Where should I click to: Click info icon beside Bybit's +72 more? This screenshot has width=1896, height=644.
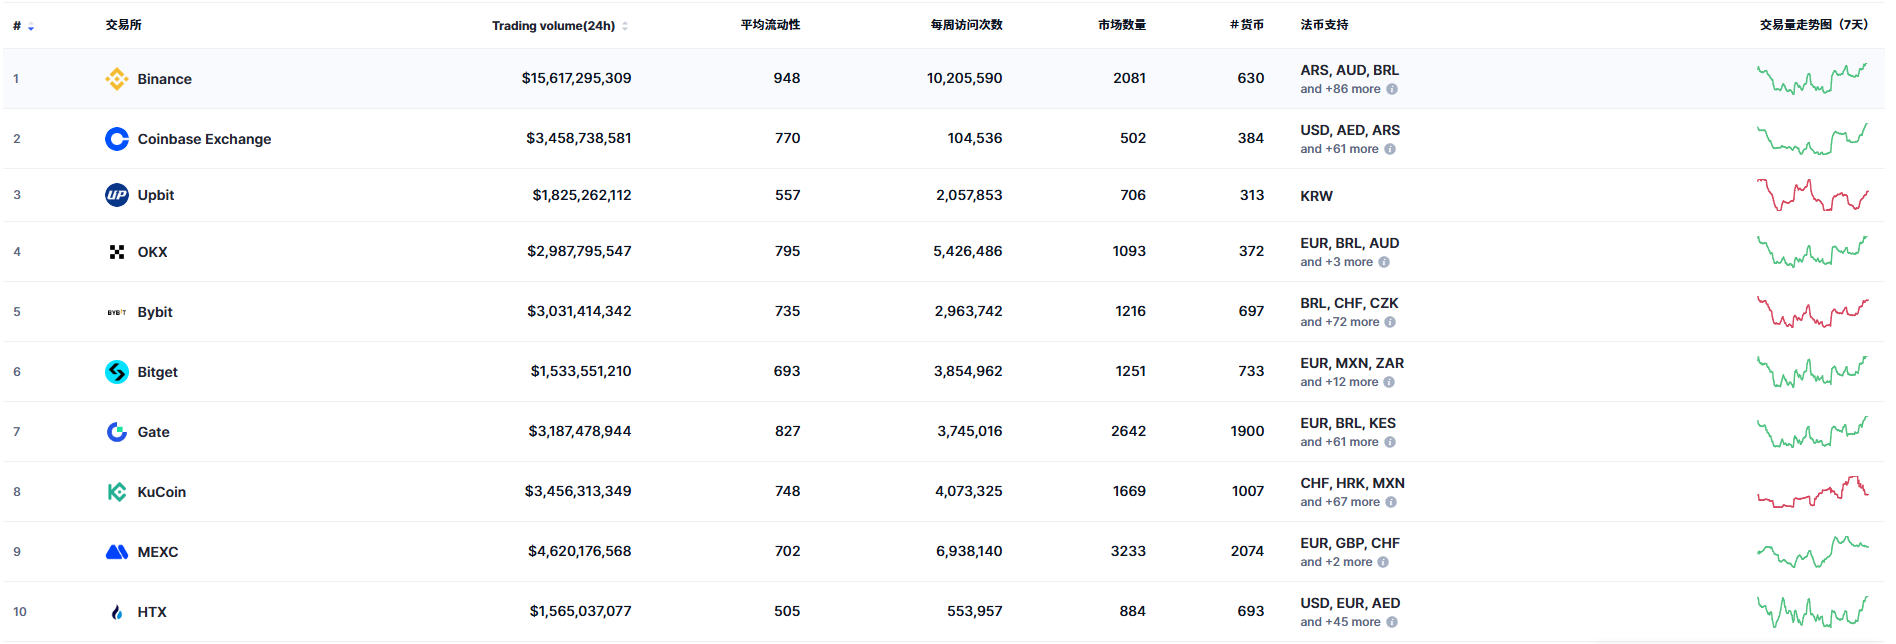point(1391,322)
